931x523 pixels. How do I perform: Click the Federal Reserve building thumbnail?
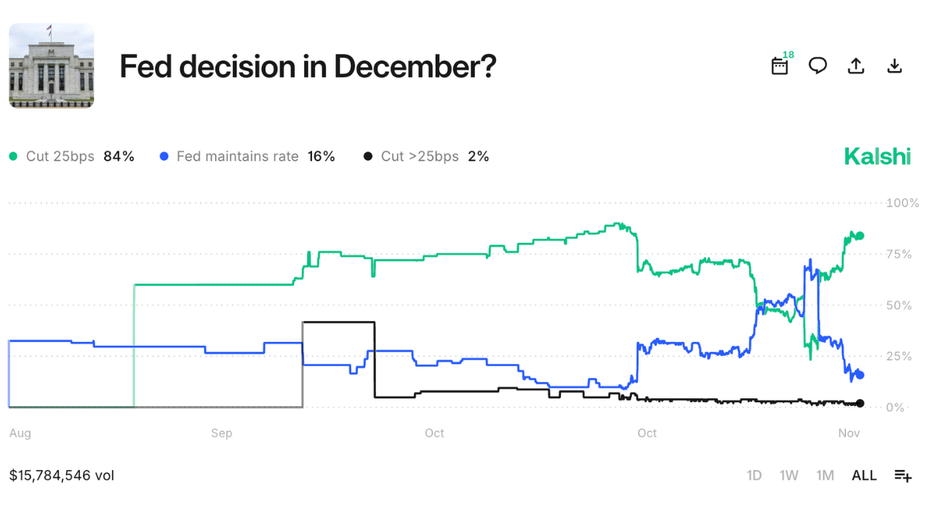click(x=52, y=66)
